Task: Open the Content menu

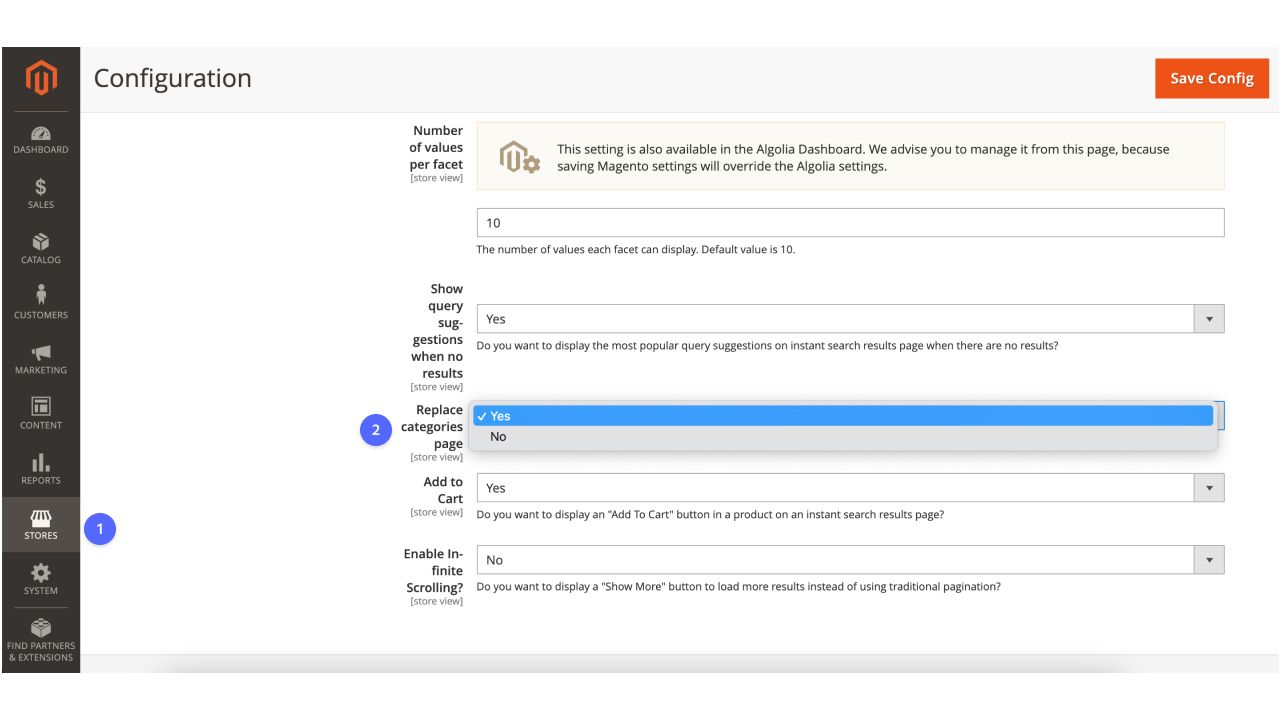Action: tap(41, 414)
